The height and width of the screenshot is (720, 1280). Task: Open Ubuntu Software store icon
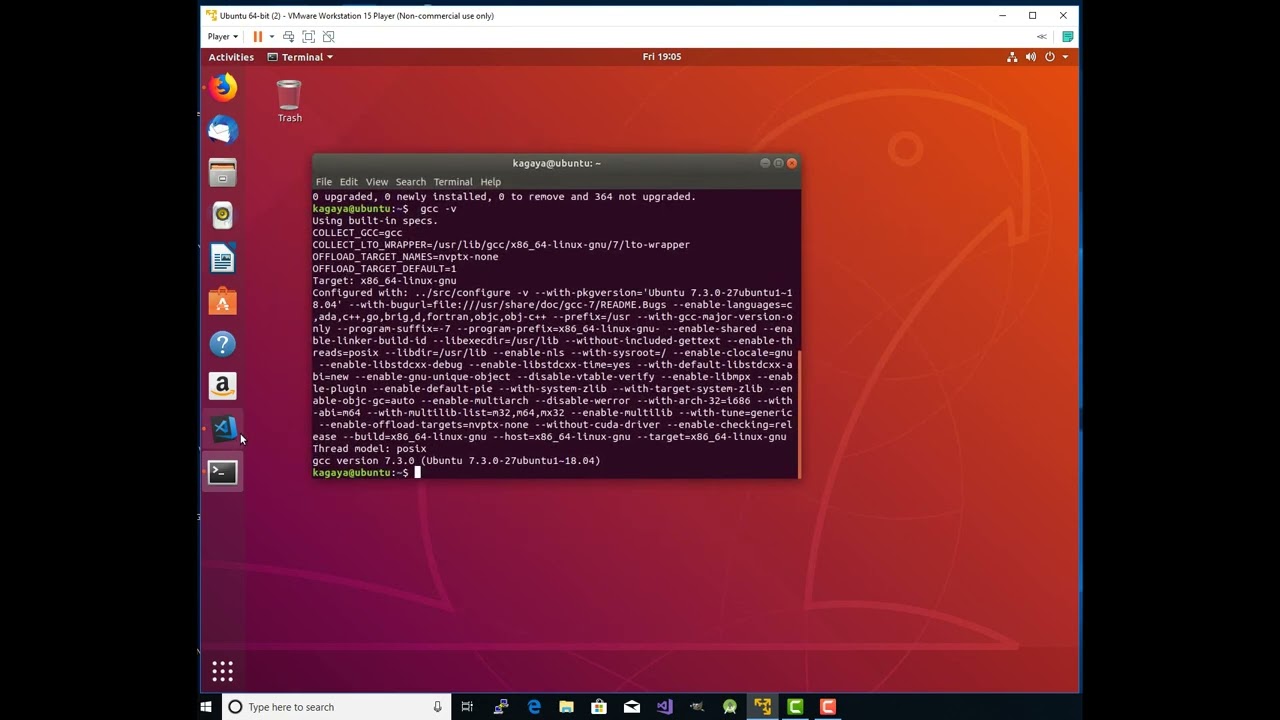[x=223, y=301]
